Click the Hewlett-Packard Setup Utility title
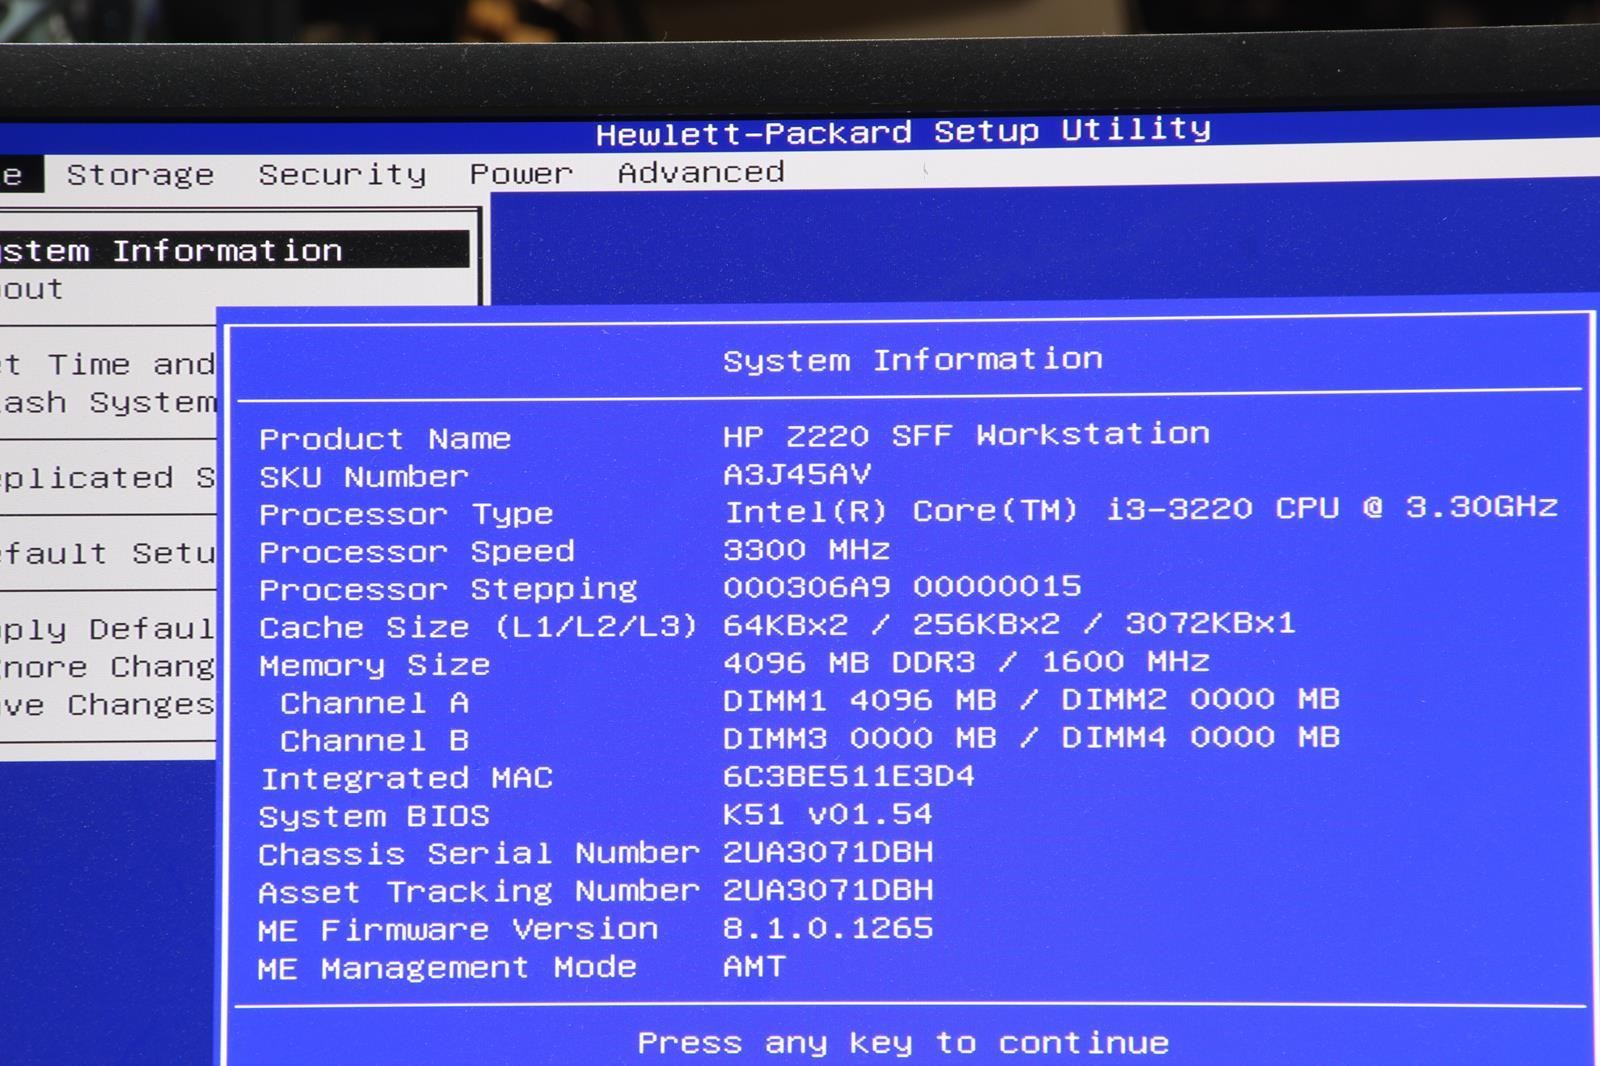The height and width of the screenshot is (1066, 1600). pos(903,131)
